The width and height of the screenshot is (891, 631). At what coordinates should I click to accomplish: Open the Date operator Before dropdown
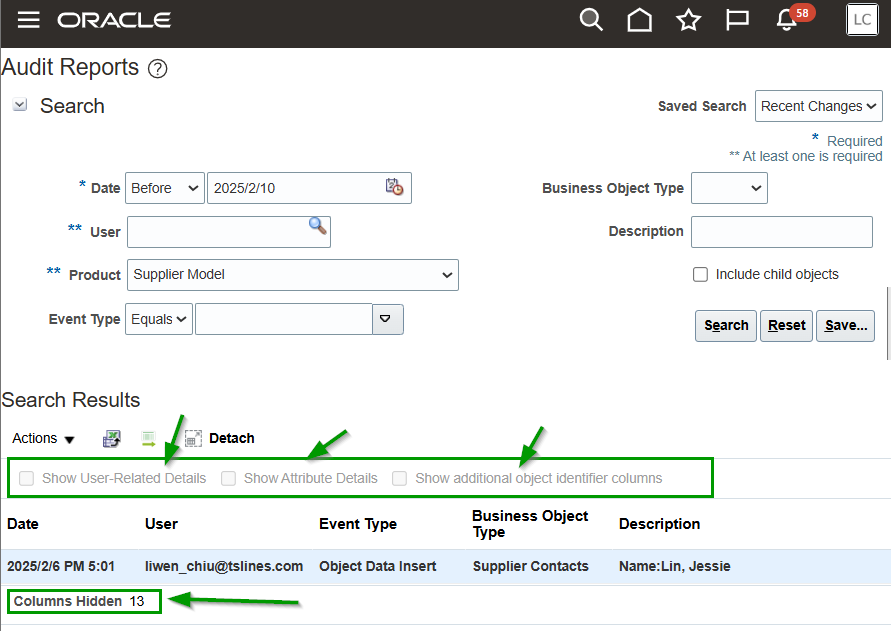click(165, 188)
